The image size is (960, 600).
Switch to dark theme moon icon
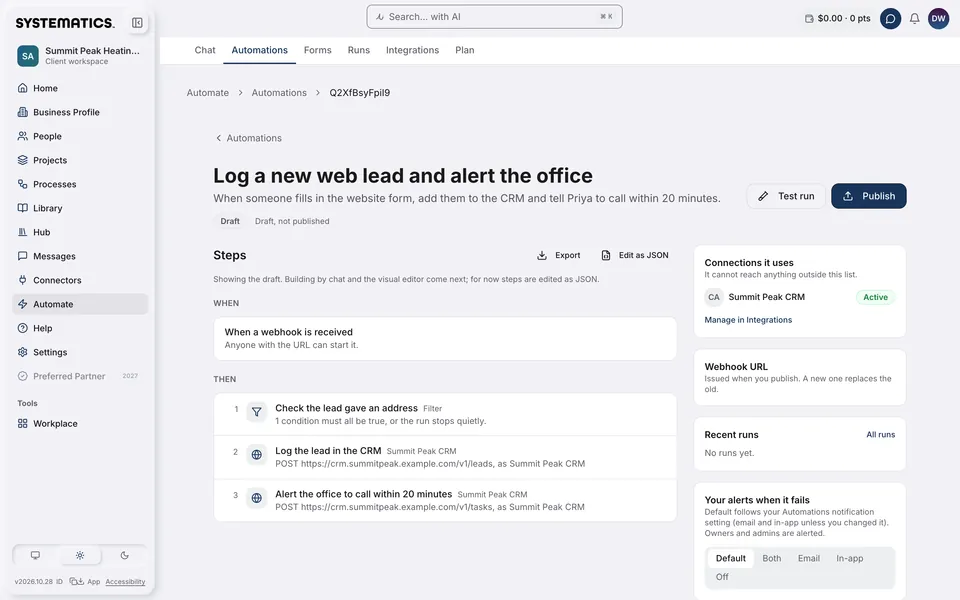coord(124,555)
